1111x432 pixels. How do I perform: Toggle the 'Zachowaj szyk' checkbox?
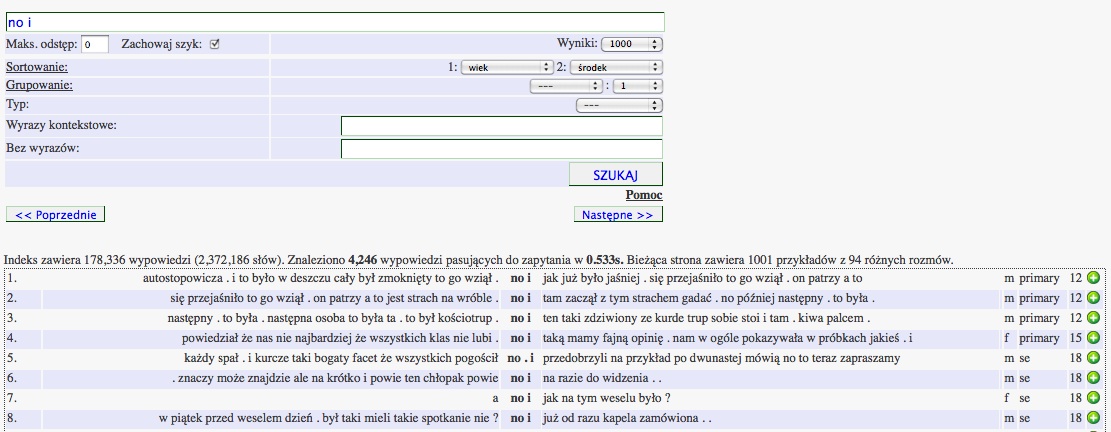point(214,44)
